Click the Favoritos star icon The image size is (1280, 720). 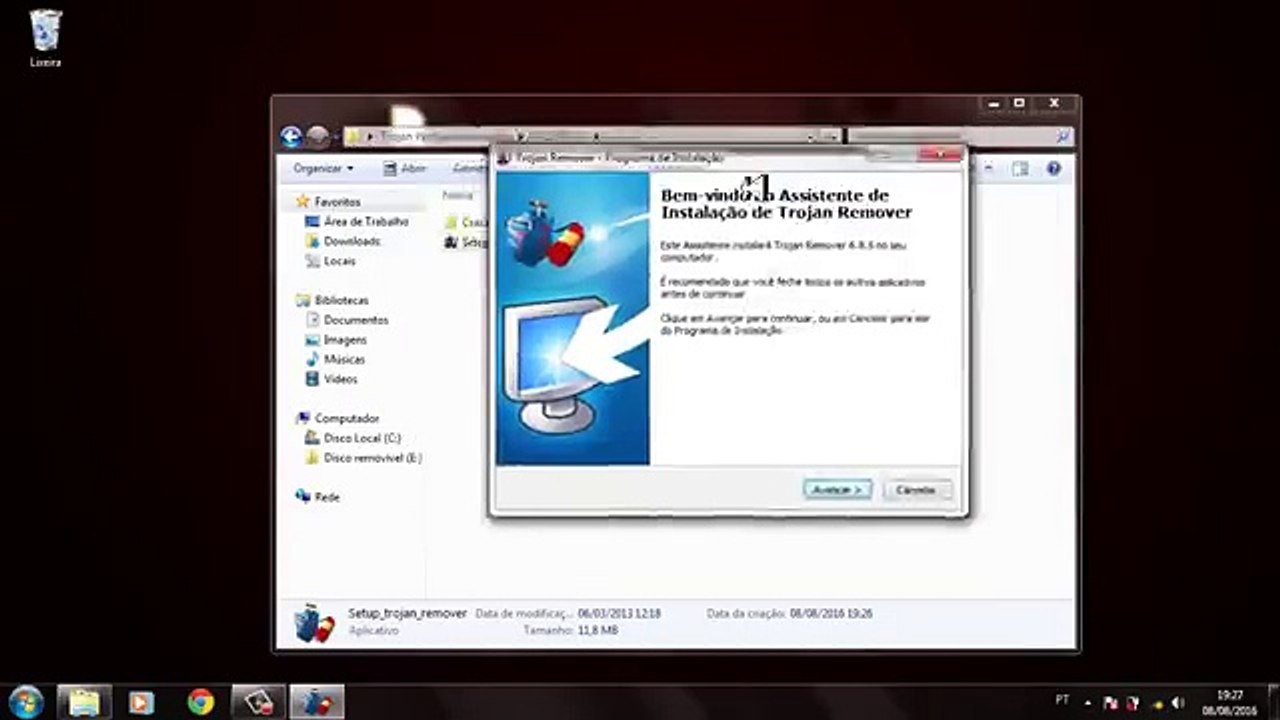click(x=303, y=202)
